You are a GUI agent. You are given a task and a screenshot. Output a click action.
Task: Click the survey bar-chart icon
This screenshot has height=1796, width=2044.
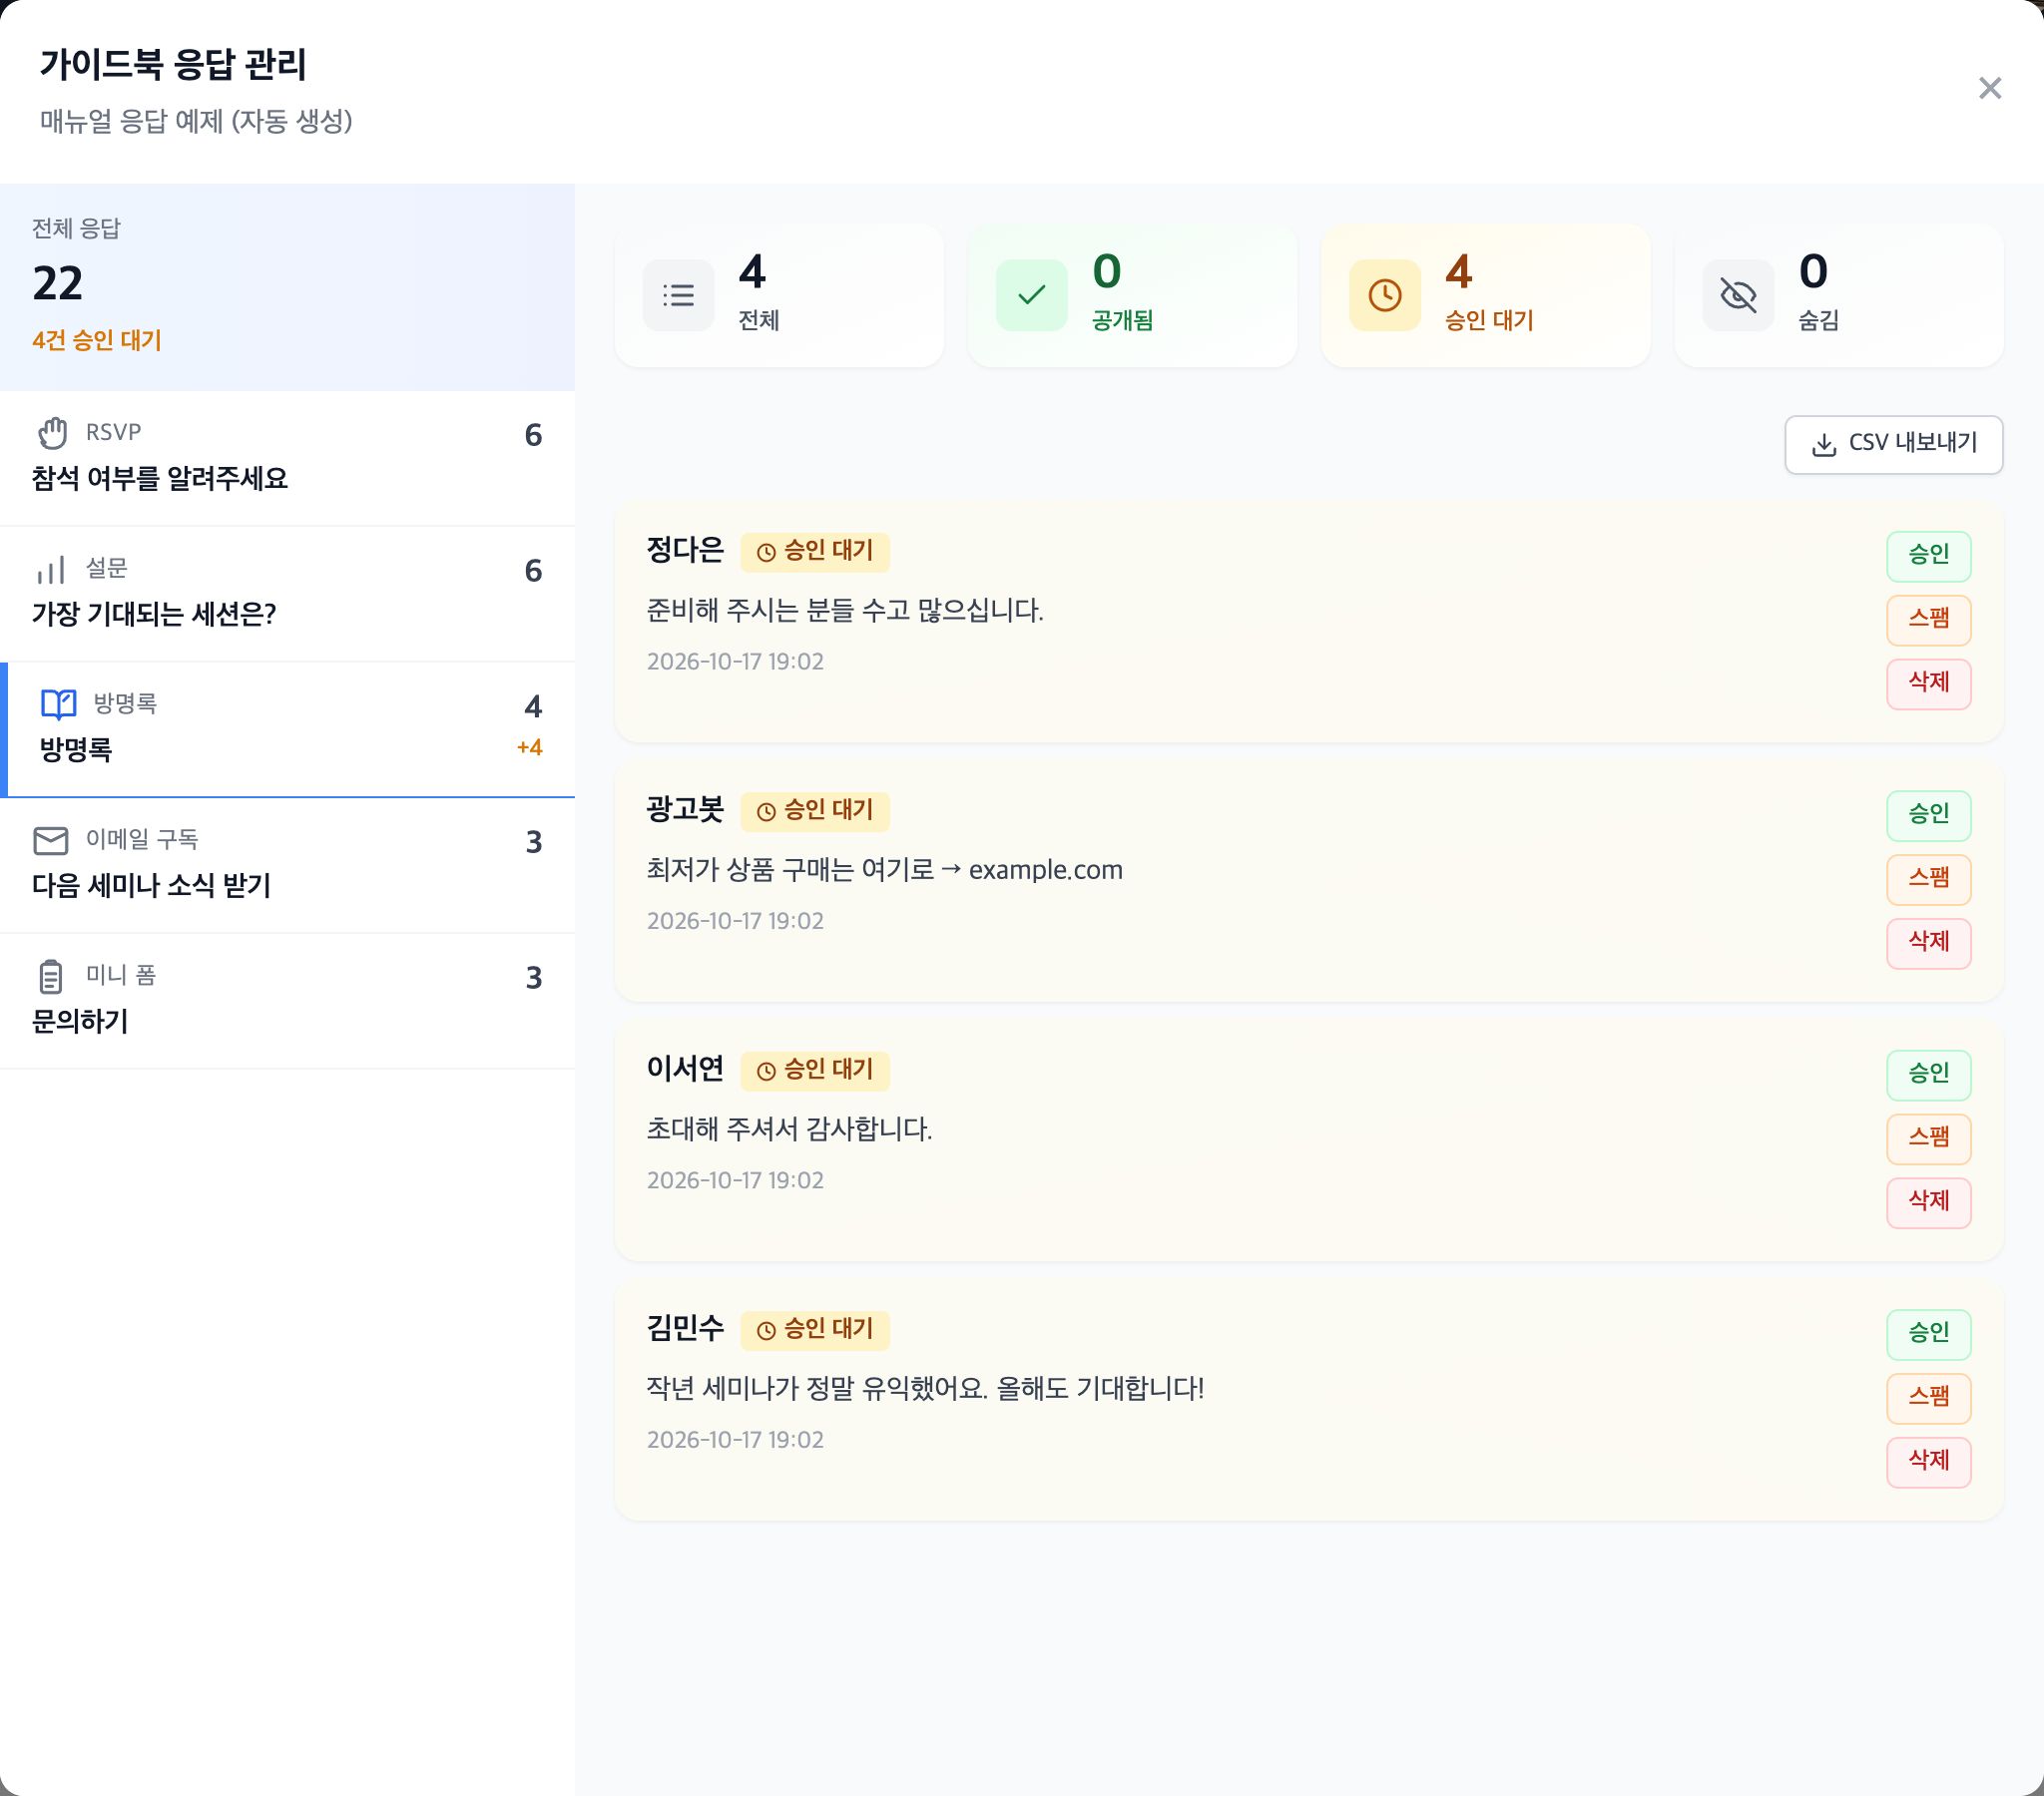[x=51, y=569]
